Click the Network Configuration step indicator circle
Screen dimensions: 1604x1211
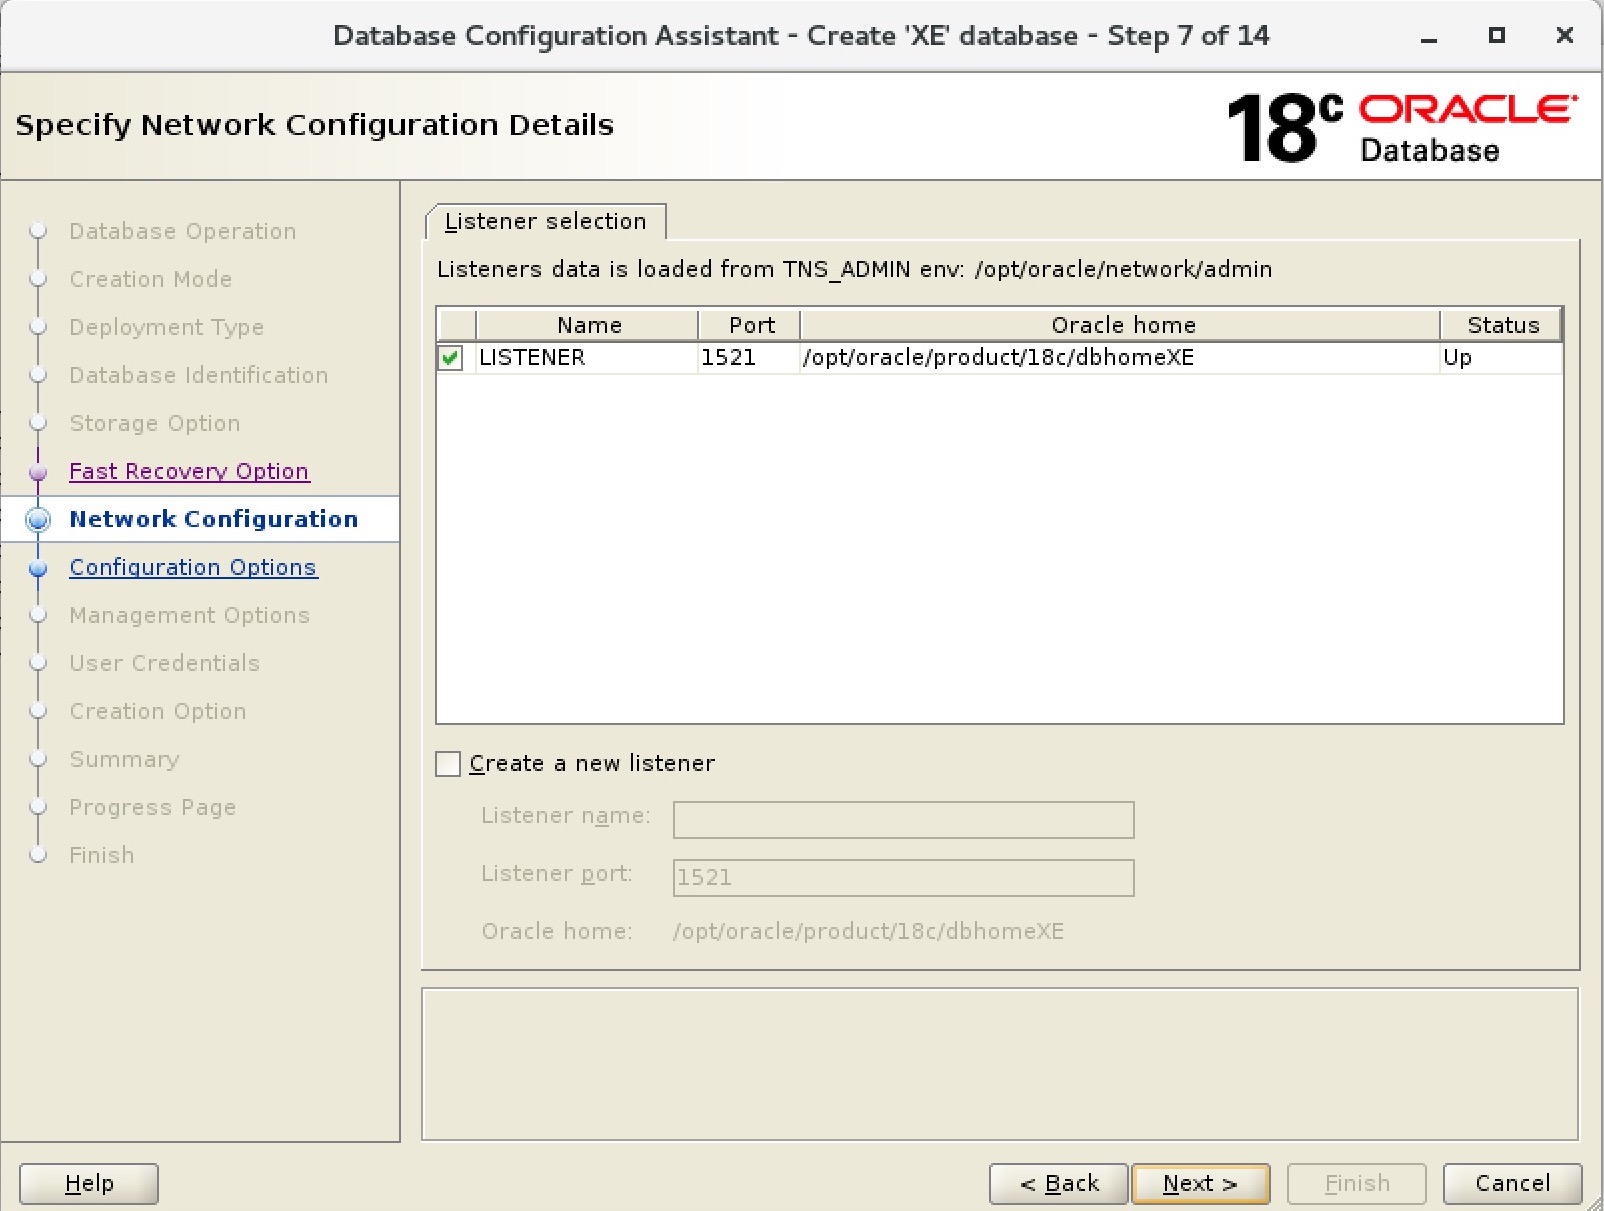pyautogui.click(x=38, y=519)
